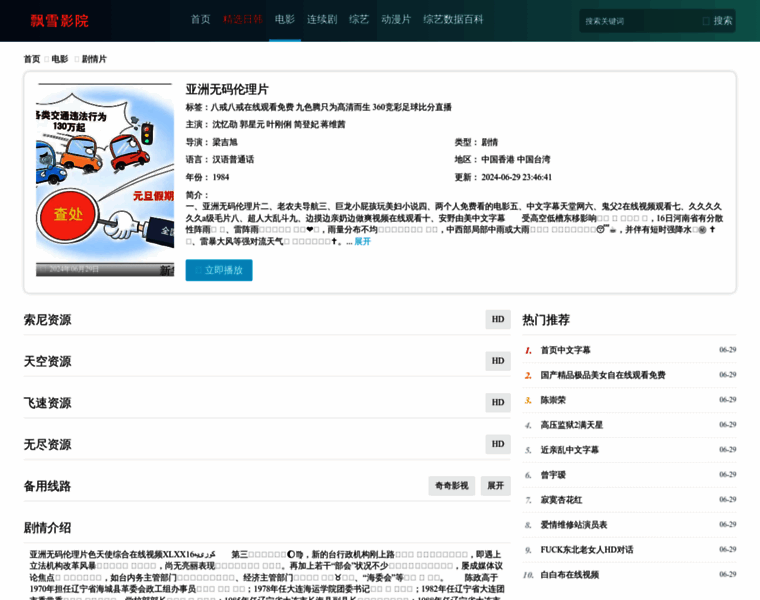Expand the synopsis with 展开 link

coord(362,241)
